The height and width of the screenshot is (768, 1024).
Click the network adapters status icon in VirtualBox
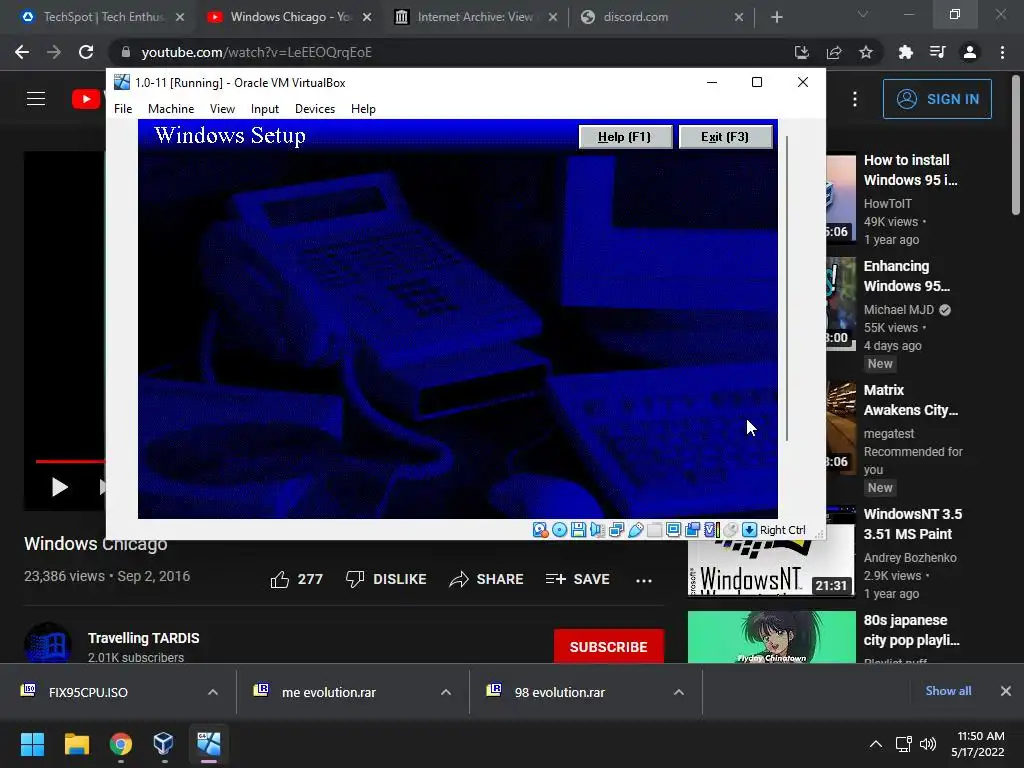(616, 530)
